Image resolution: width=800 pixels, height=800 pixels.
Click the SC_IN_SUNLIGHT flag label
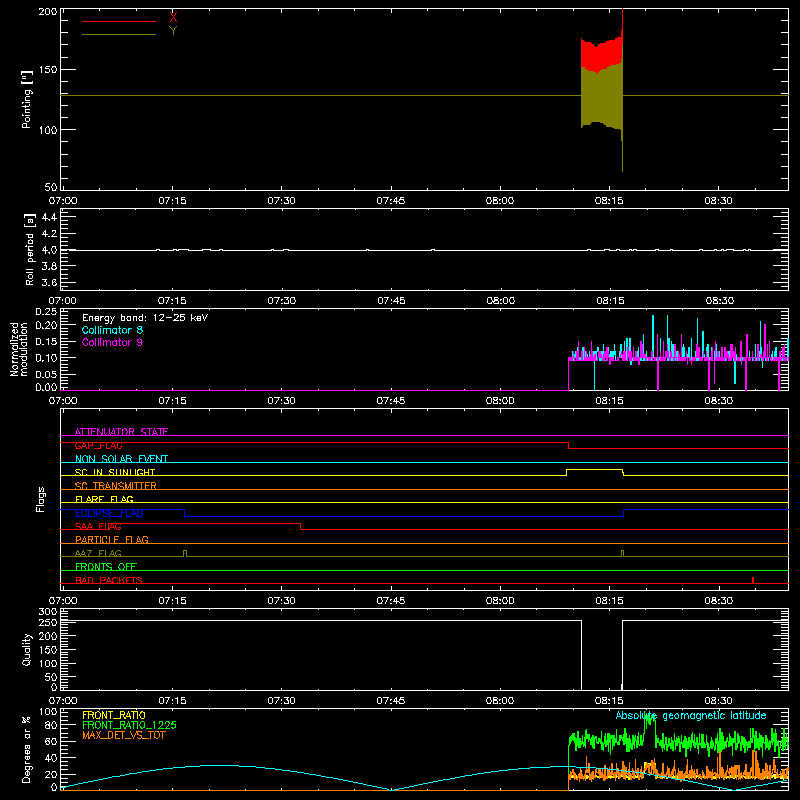(x=115, y=472)
